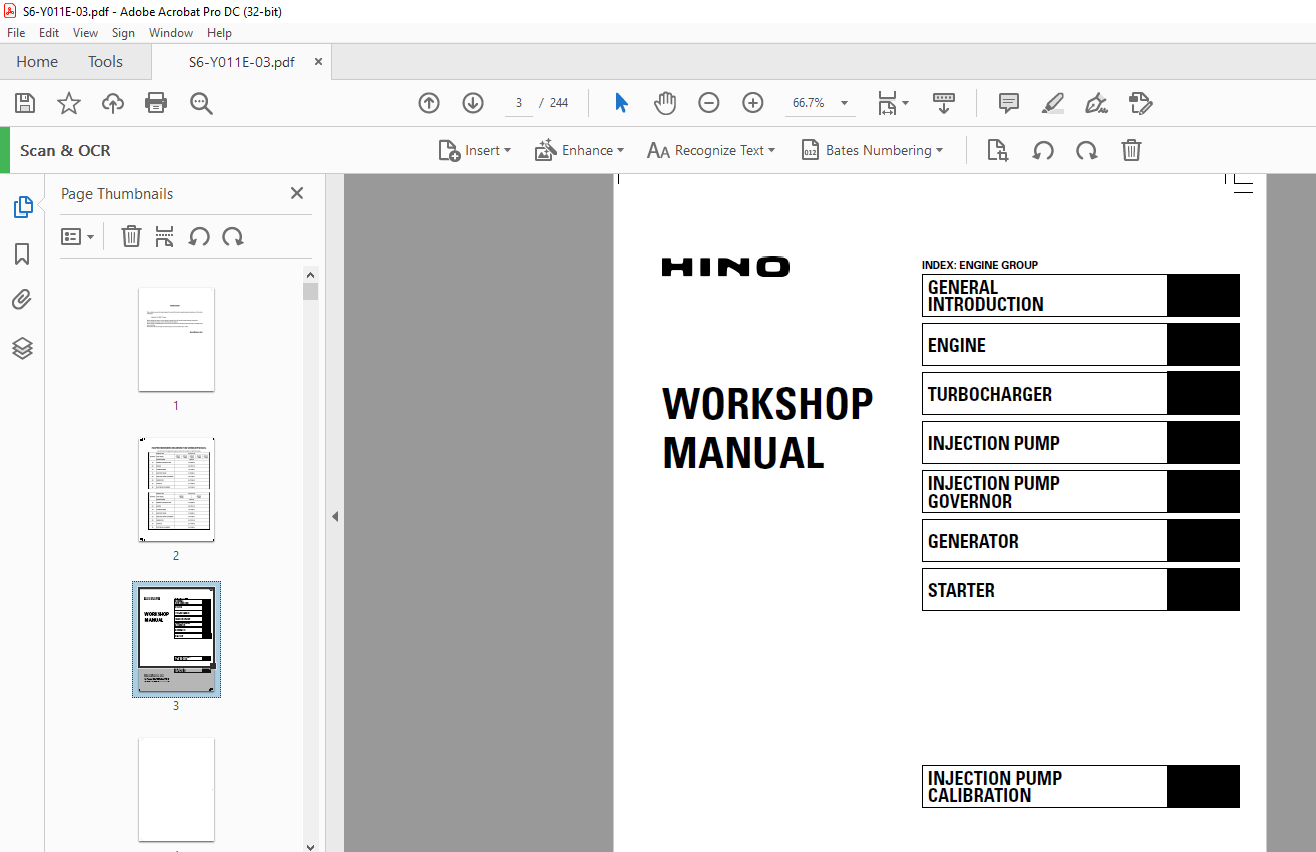Image resolution: width=1316 pixels, height=852 pixels.
Task: Rotate thumbnails counterclockwise in the panel
Action: (x=199, y=237)
